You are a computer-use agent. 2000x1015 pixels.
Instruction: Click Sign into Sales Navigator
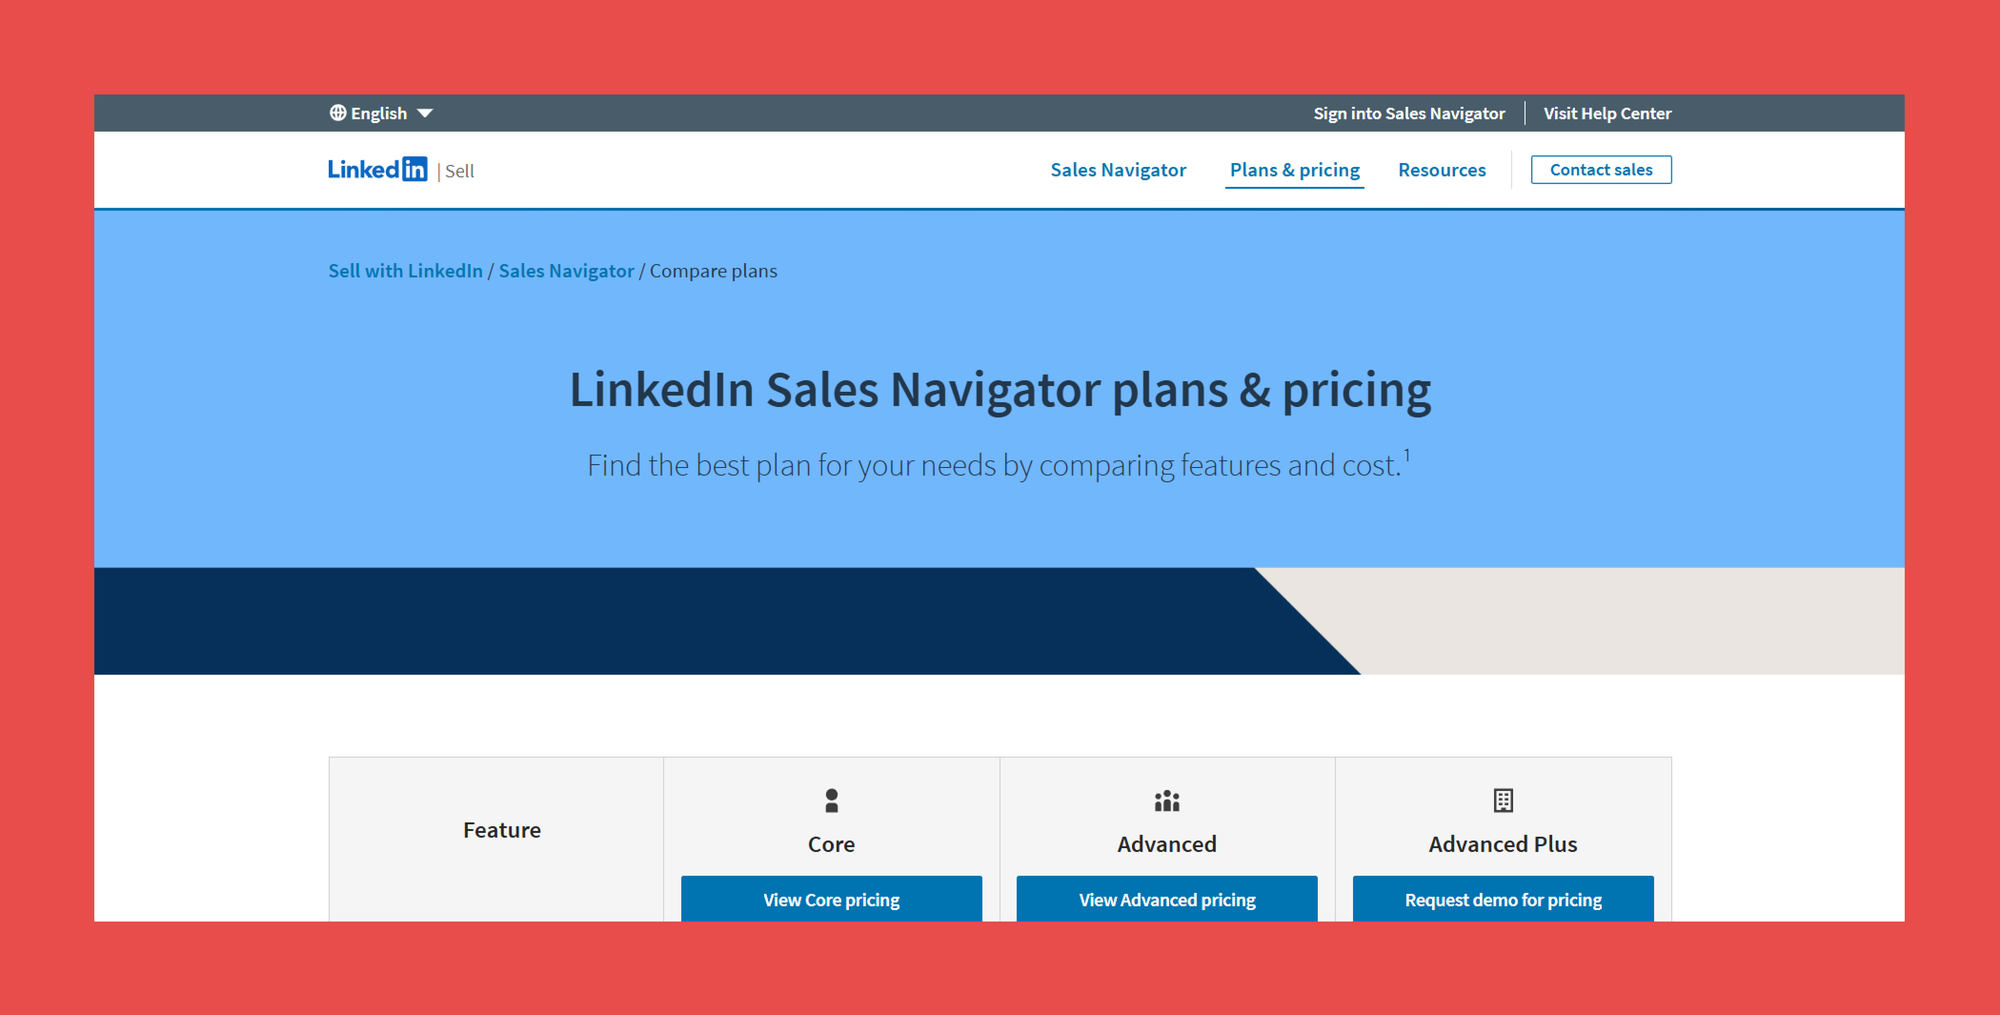[1409, 113]
